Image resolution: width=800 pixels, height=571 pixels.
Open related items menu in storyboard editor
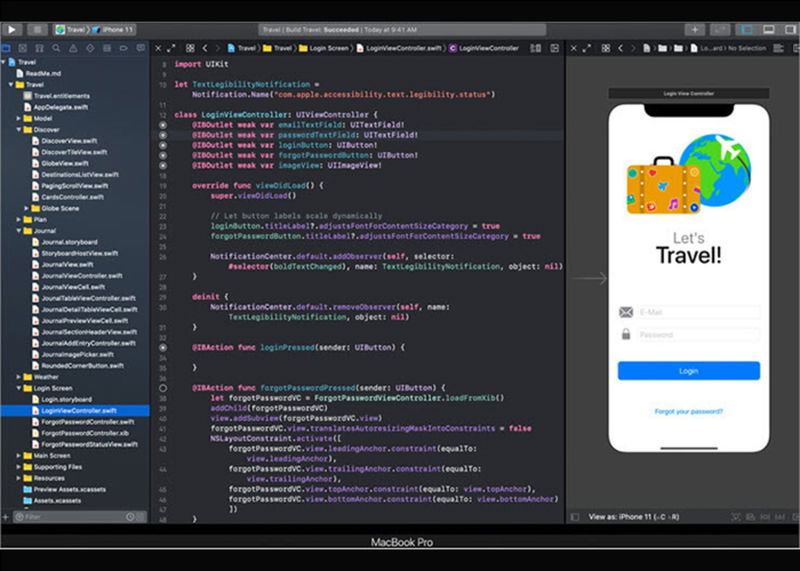(606, 48)
